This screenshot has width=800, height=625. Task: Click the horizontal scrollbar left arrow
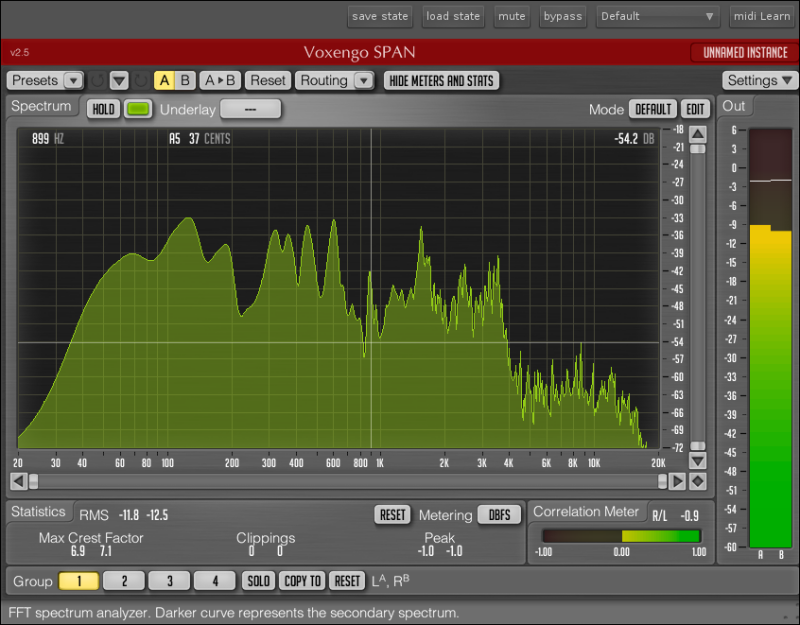(x=18, y=481)
